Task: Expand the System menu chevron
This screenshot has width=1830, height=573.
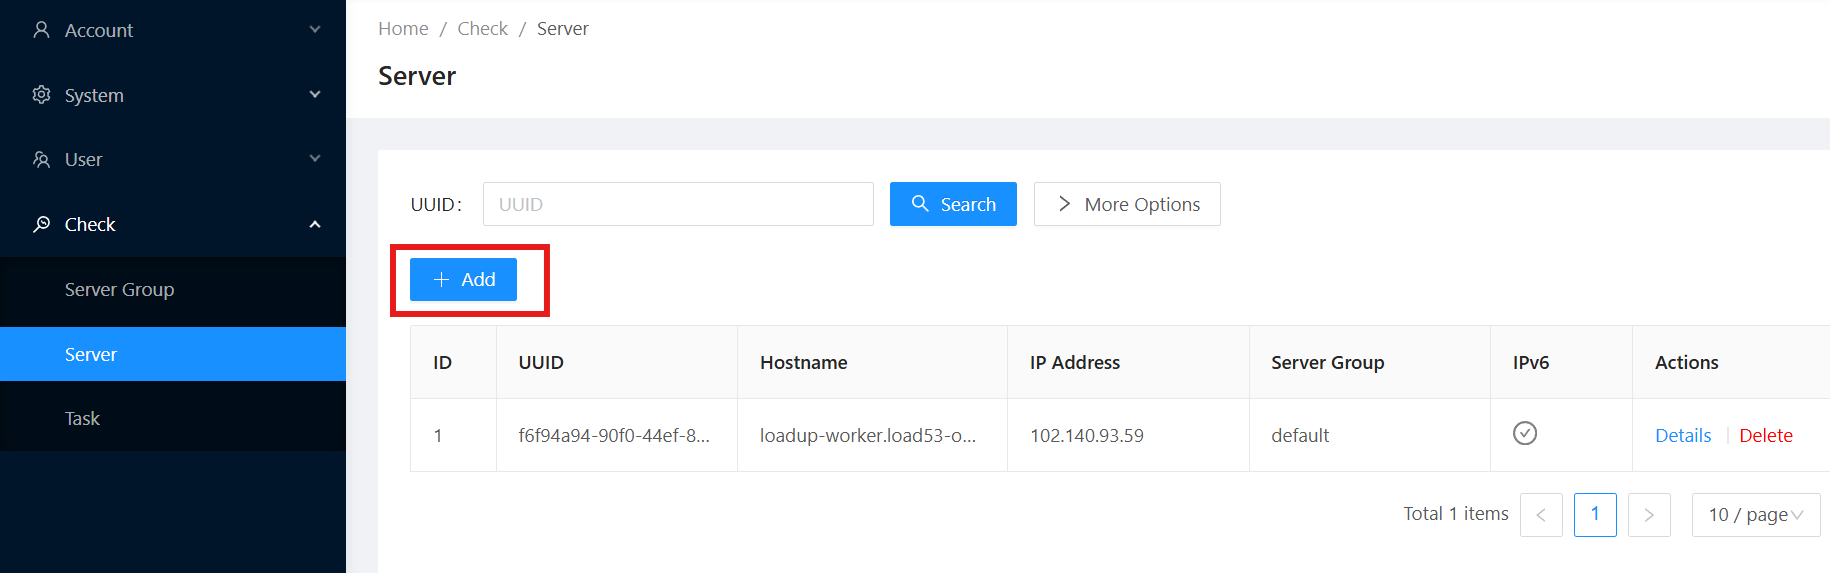Action: point(315,95)
